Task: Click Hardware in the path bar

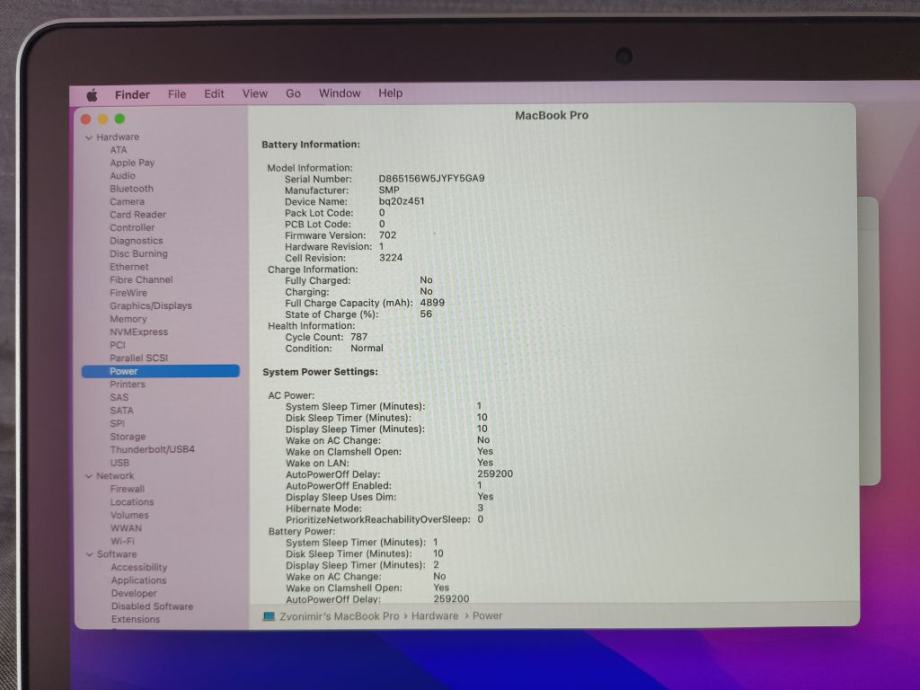Action: [435, 616]
